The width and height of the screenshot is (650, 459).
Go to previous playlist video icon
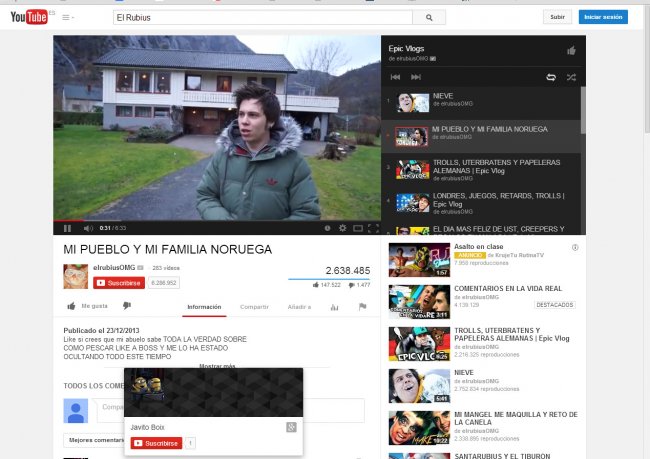click(395, 77)
